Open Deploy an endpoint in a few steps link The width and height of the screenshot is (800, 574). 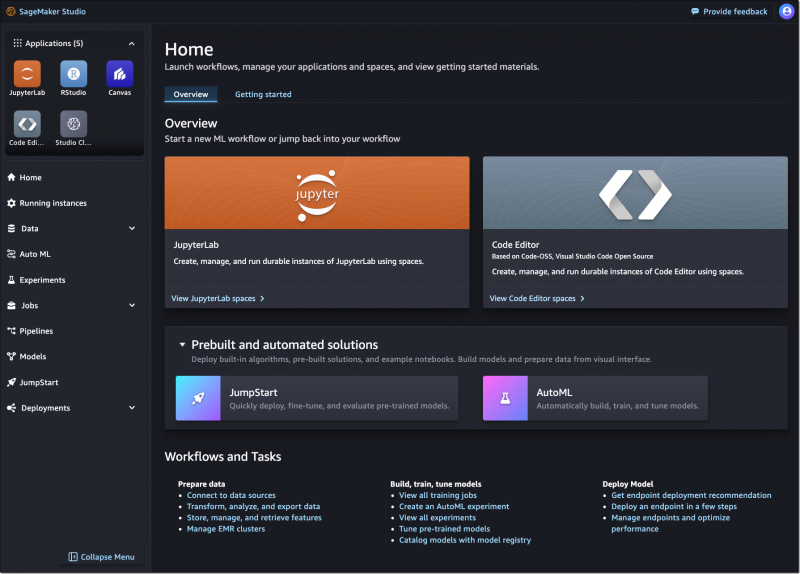click(x=674, y=507)
